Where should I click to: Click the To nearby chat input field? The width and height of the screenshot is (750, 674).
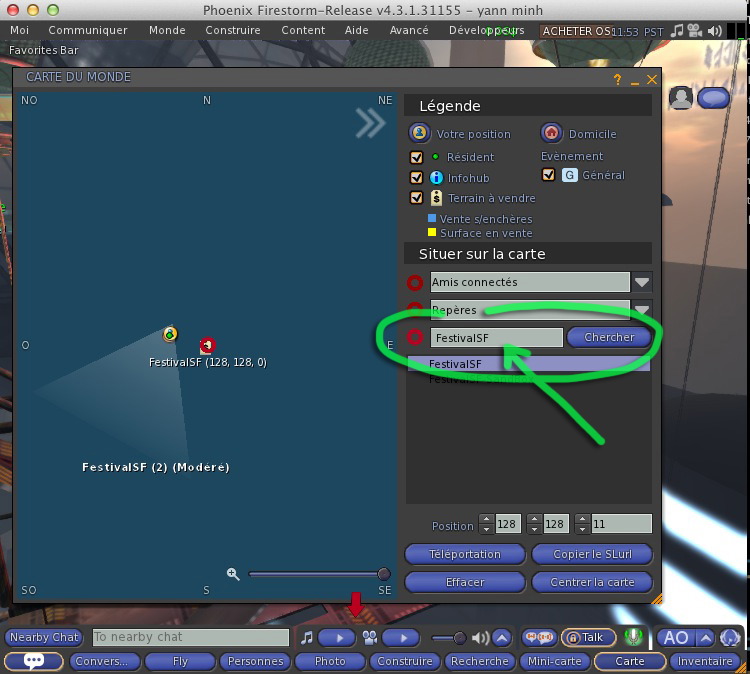190,637
